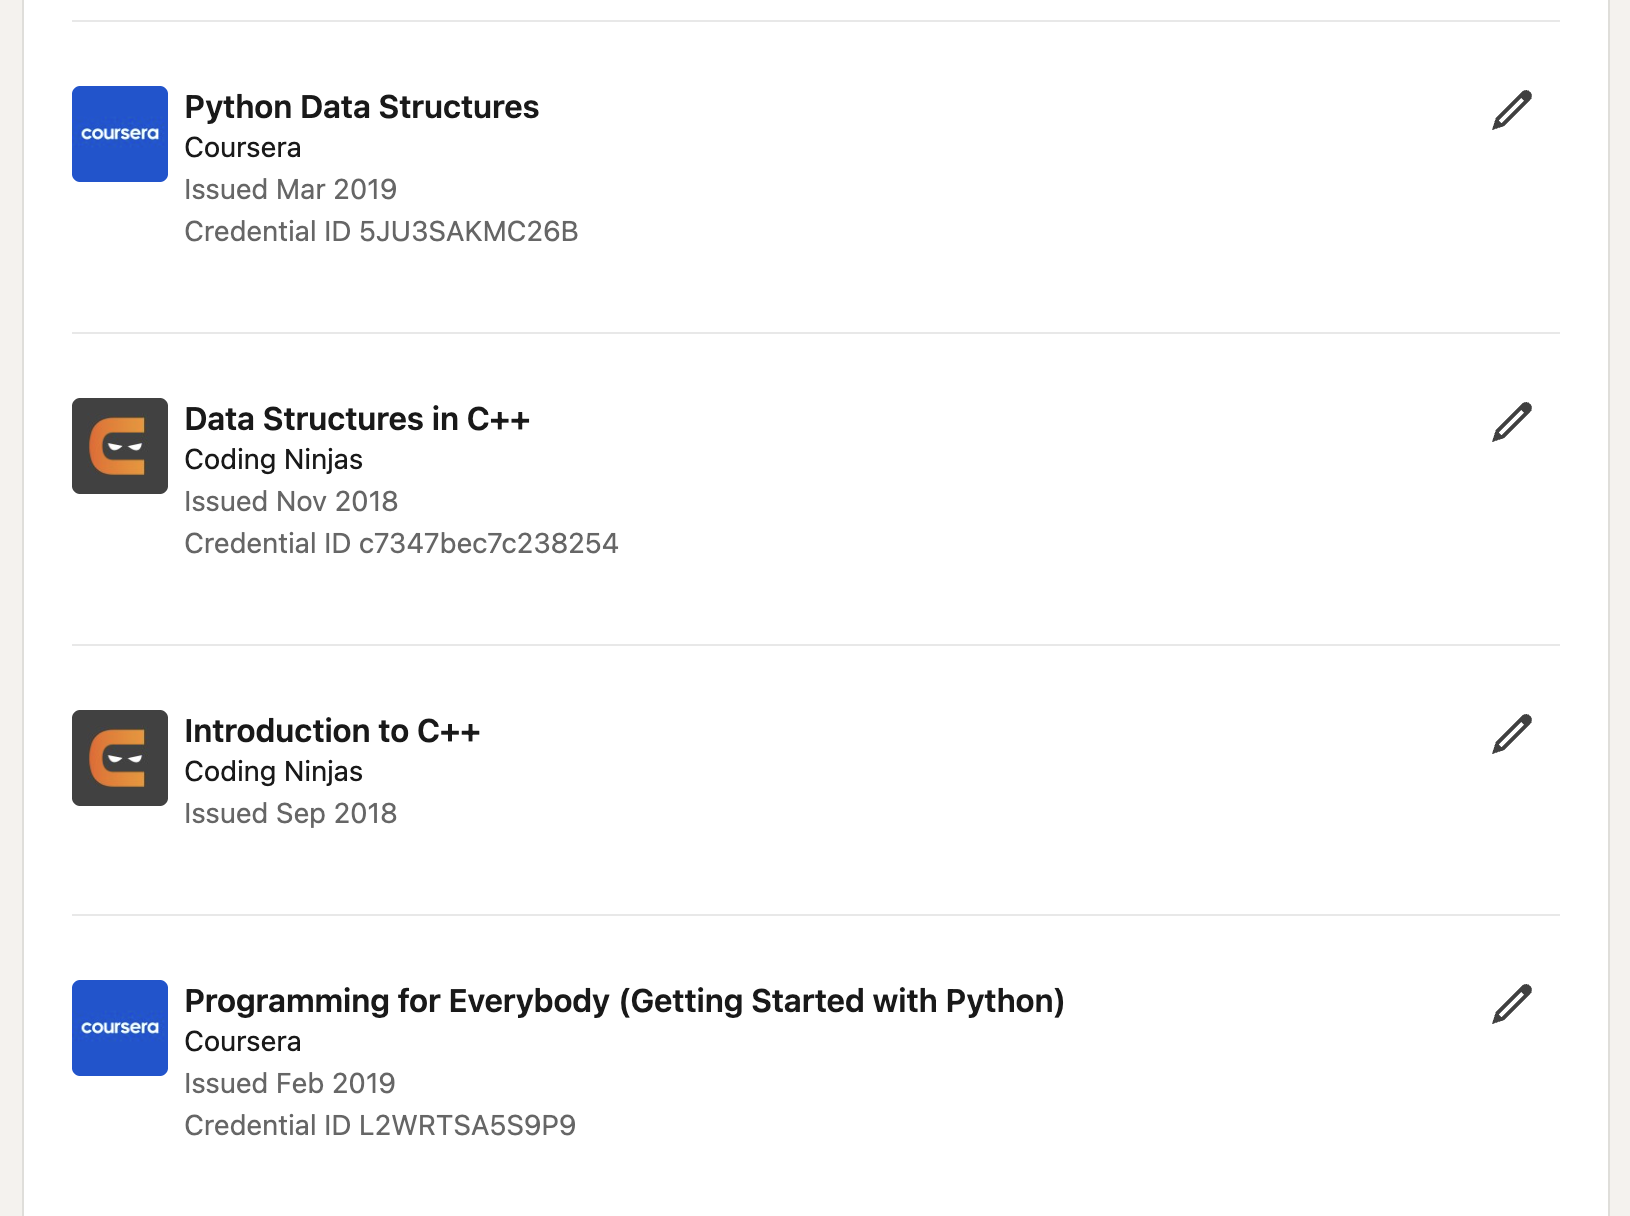Open the Python Data Structures title
1630x1216 pixels.
point(362,107)
